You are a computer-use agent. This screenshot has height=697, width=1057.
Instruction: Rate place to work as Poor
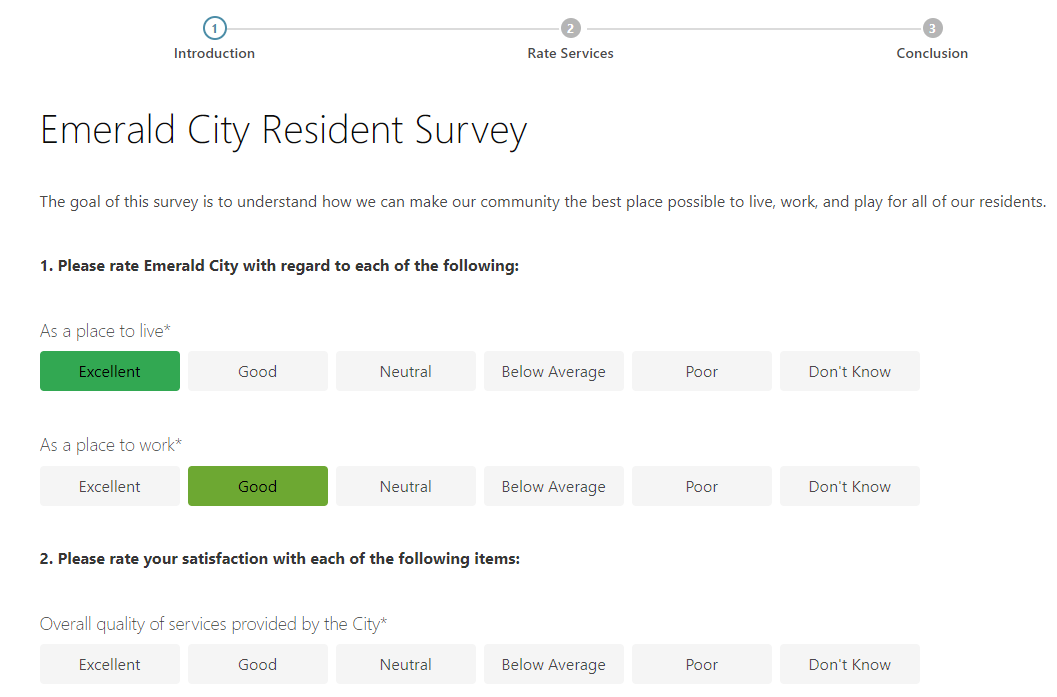click(702, 486)
